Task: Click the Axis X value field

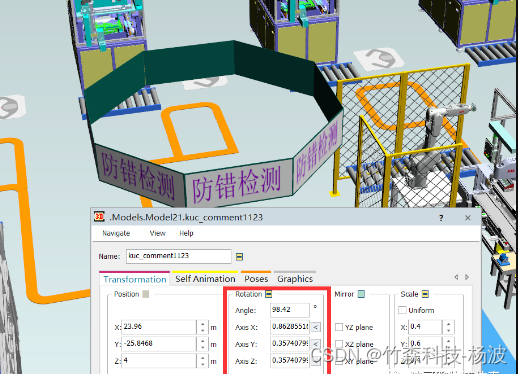Action: point(290,327)
